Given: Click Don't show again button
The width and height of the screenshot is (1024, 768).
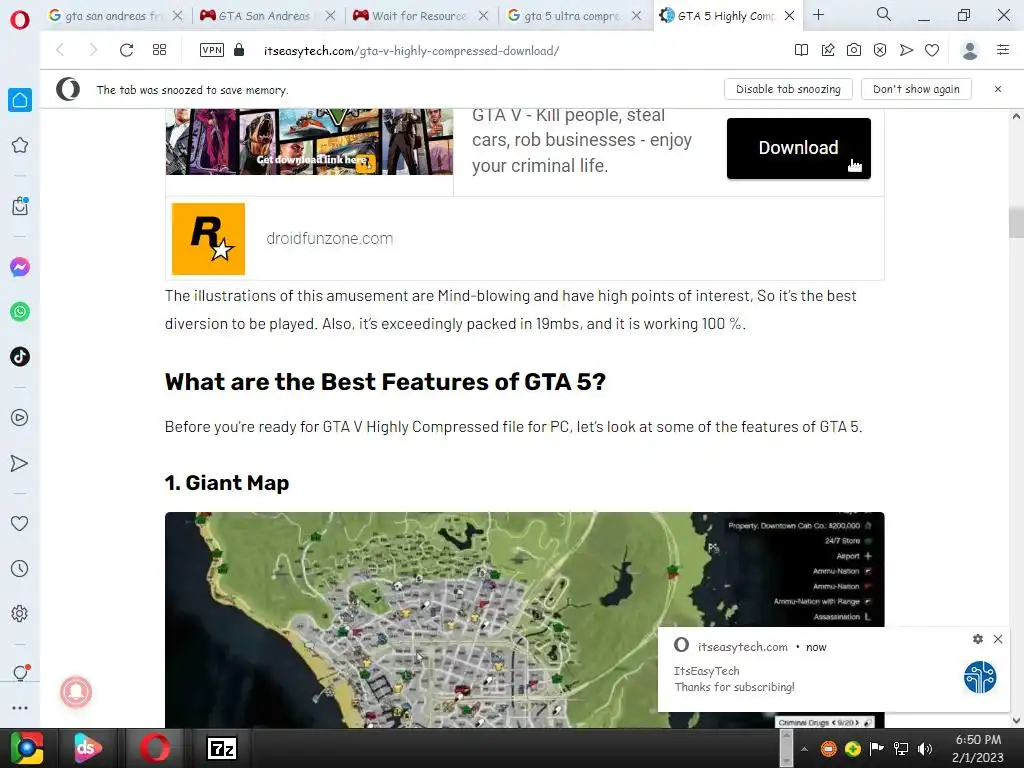Looking at the screenshot, I should tap(916, 89).
